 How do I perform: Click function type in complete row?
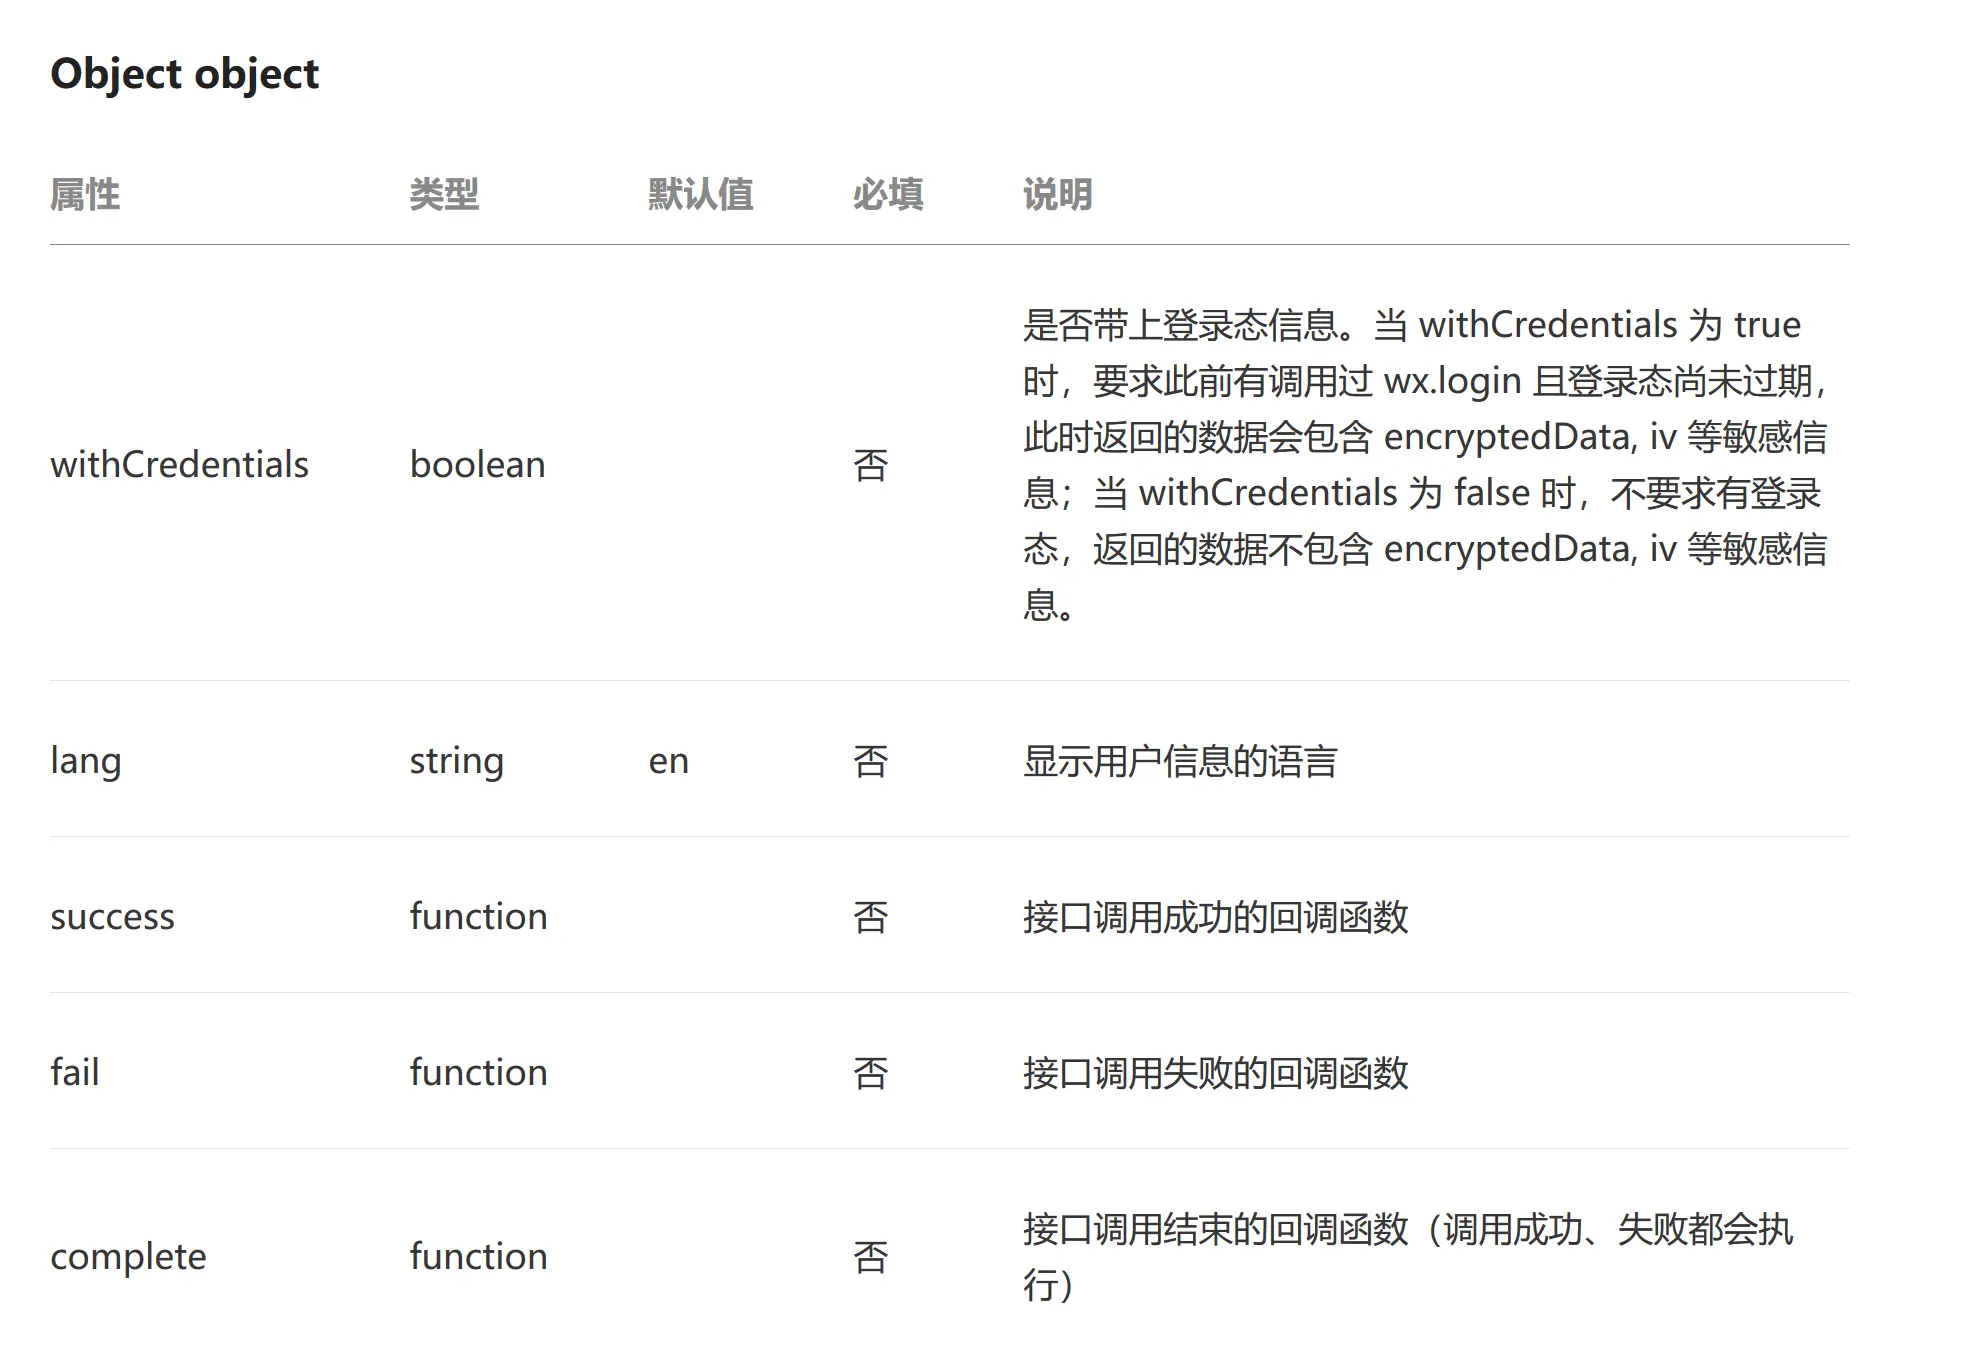click(478, 1257)
